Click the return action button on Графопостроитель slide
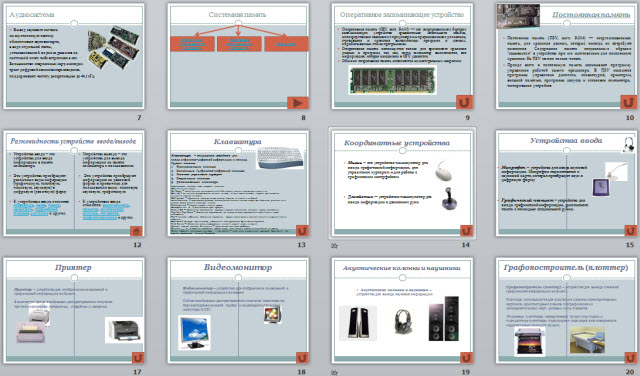This screenshot has height=376, width=640. pyautogui.click(x=630, y=358)
